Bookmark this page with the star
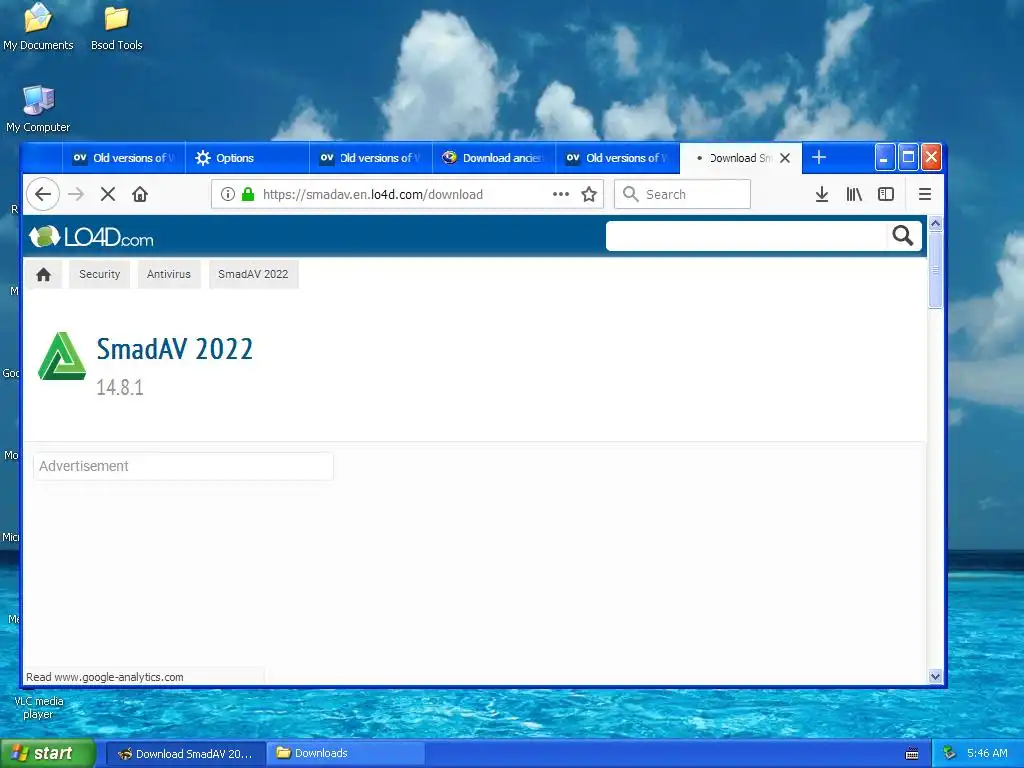The height and width of the screenshot is (768, 1024). coord(589,194)
